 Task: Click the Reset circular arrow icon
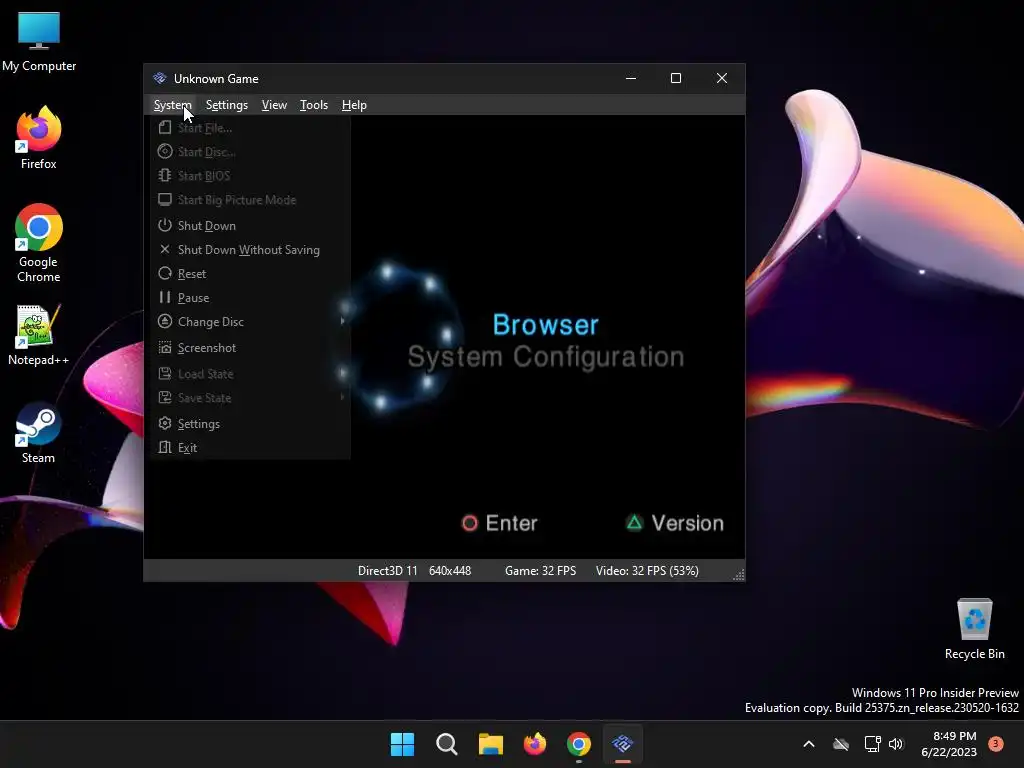point(165,274)
